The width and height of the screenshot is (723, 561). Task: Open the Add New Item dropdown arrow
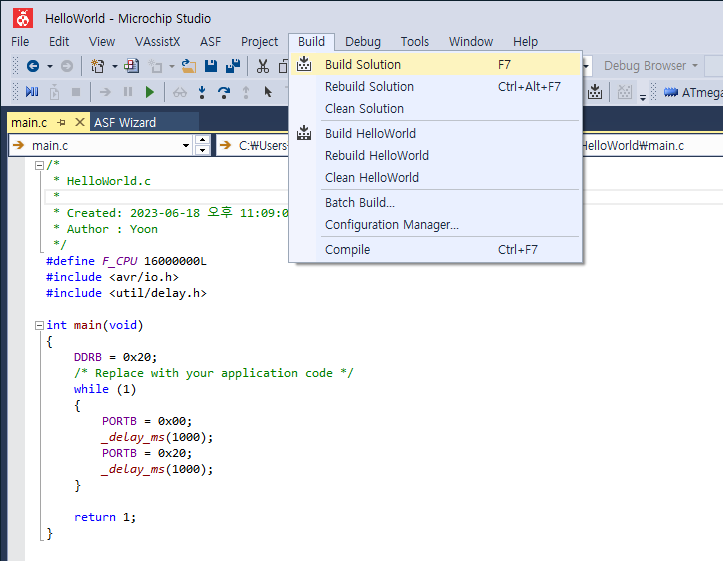[x=172, y=66]
